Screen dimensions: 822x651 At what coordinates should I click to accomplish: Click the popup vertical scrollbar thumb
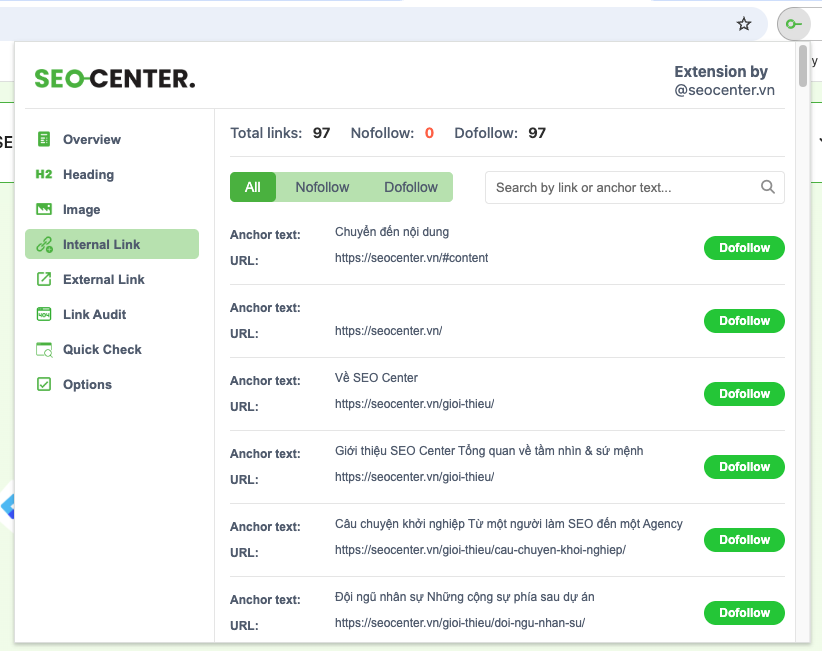click(x=803, y=67)
